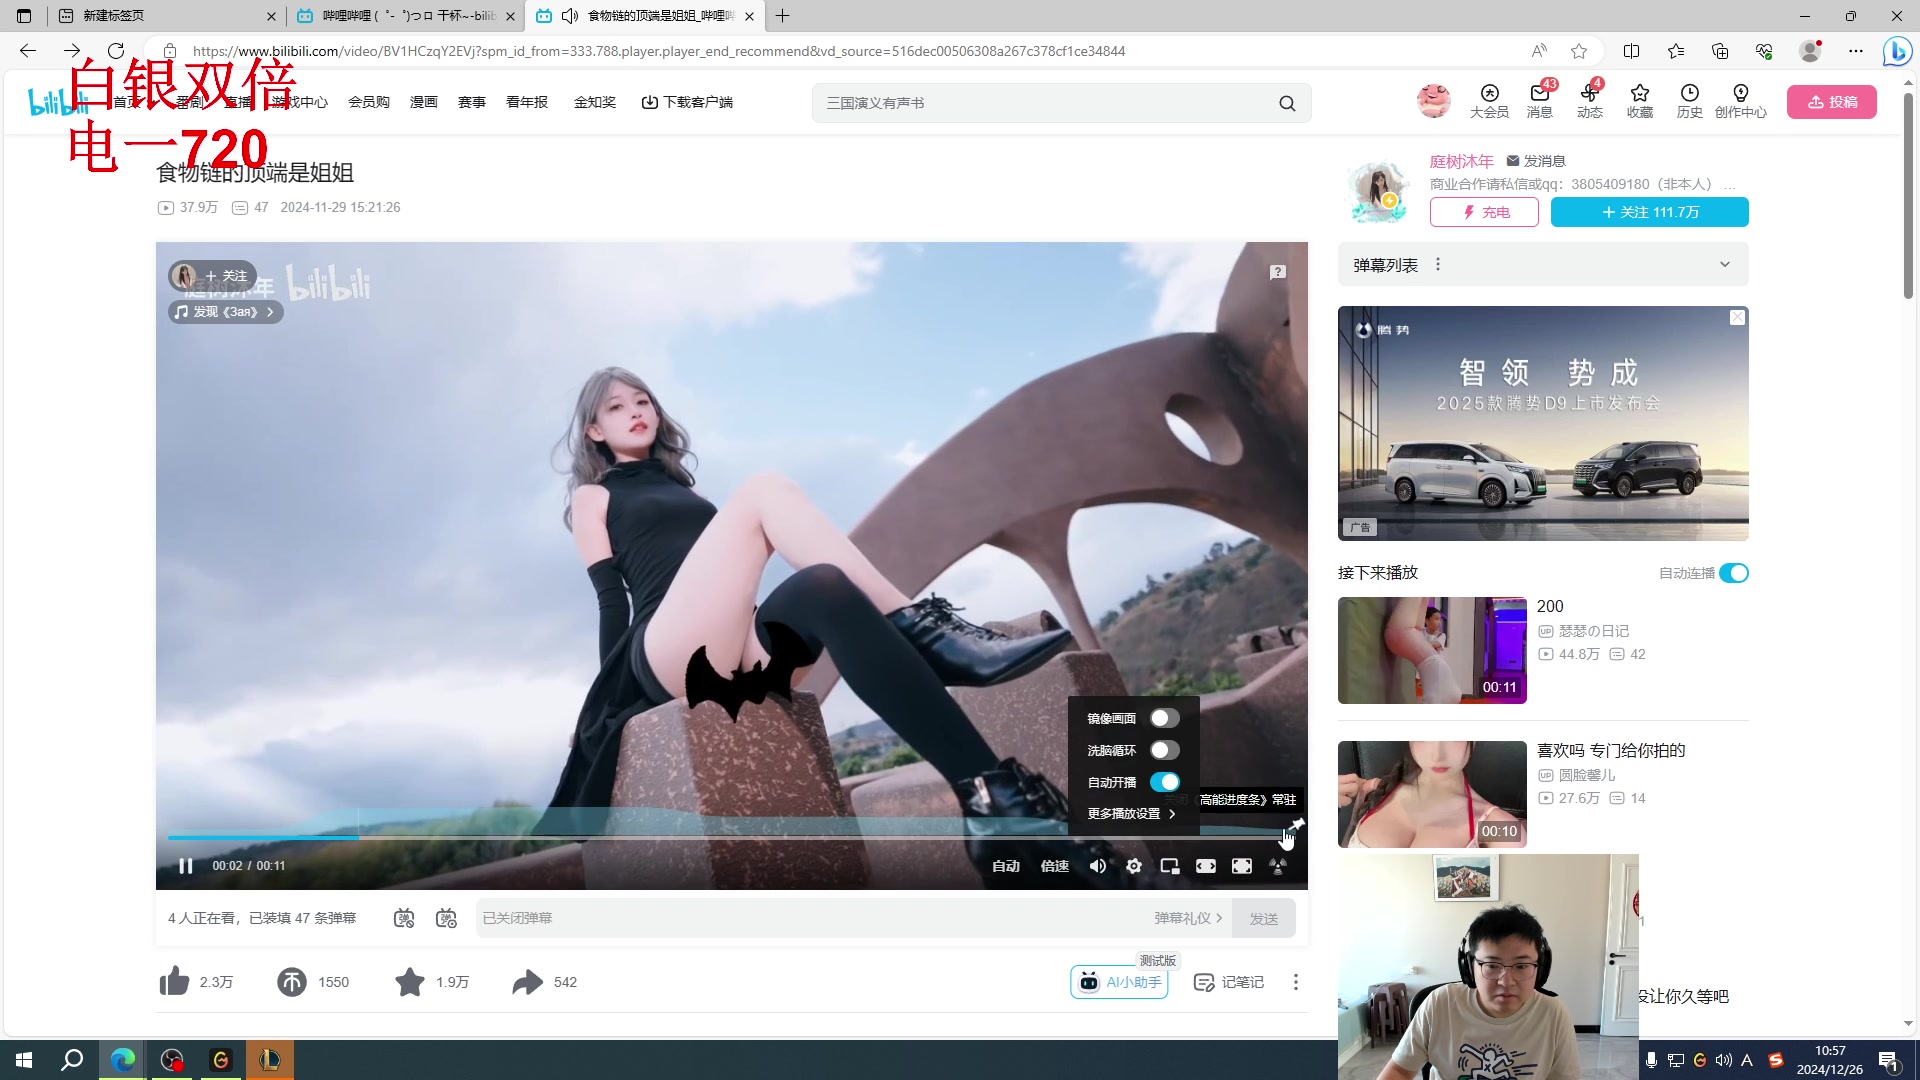Open danmaku settings icon
1920x1080 pixels.
(x=446, y=918)
